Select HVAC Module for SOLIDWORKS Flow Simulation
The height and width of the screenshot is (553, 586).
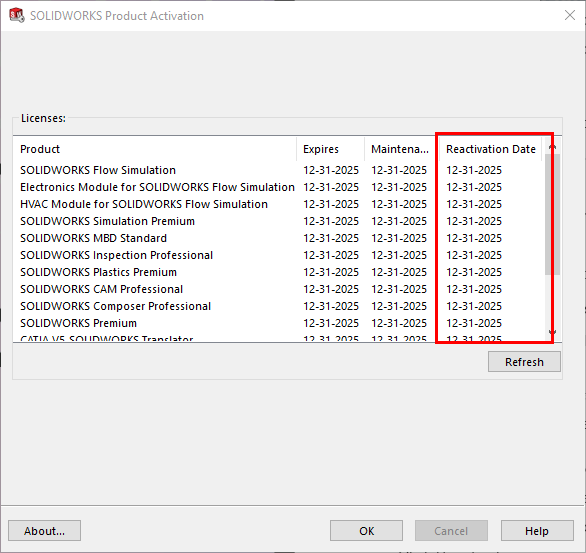(279, 204)
